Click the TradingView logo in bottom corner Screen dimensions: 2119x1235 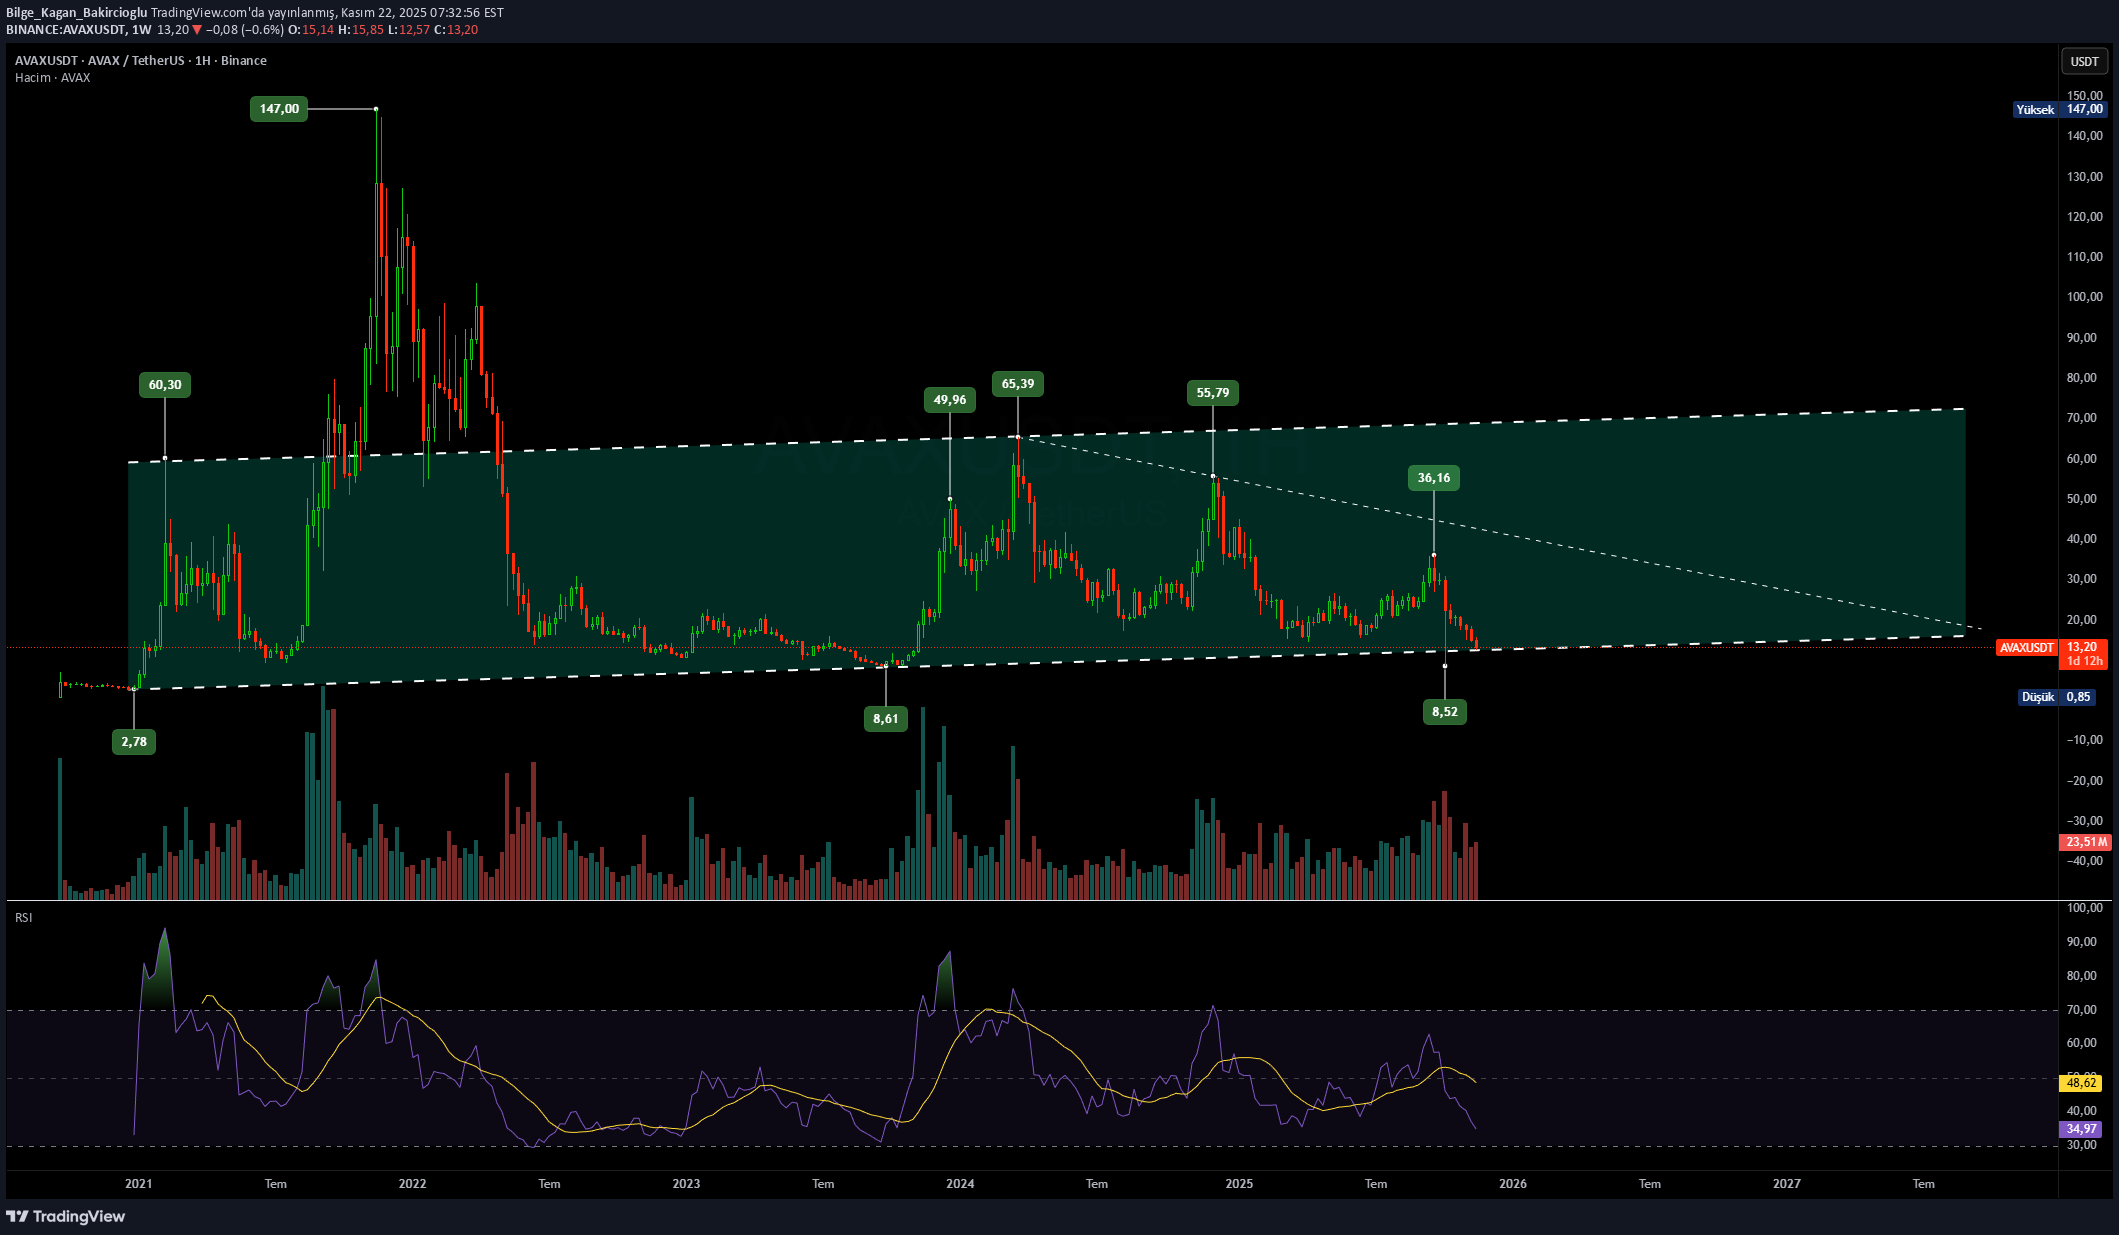tap(66, 1216)
